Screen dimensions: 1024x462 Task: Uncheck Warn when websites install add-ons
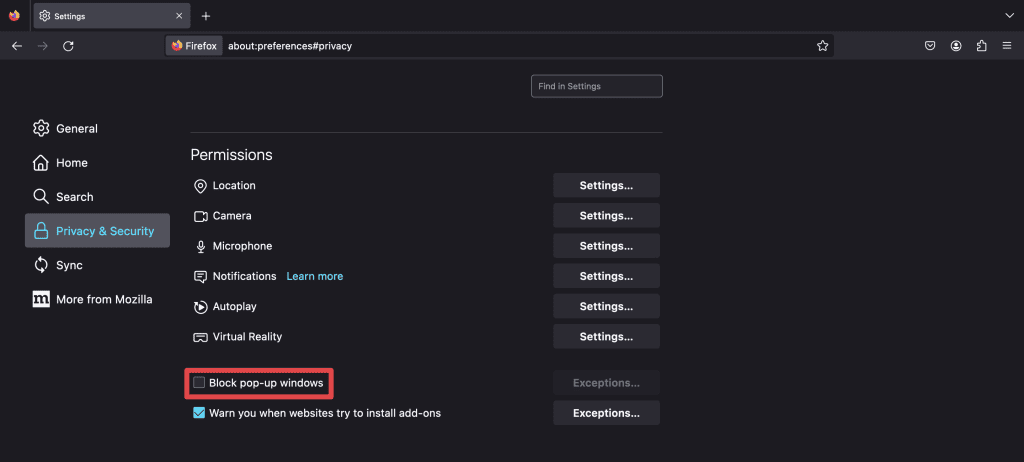199,413
